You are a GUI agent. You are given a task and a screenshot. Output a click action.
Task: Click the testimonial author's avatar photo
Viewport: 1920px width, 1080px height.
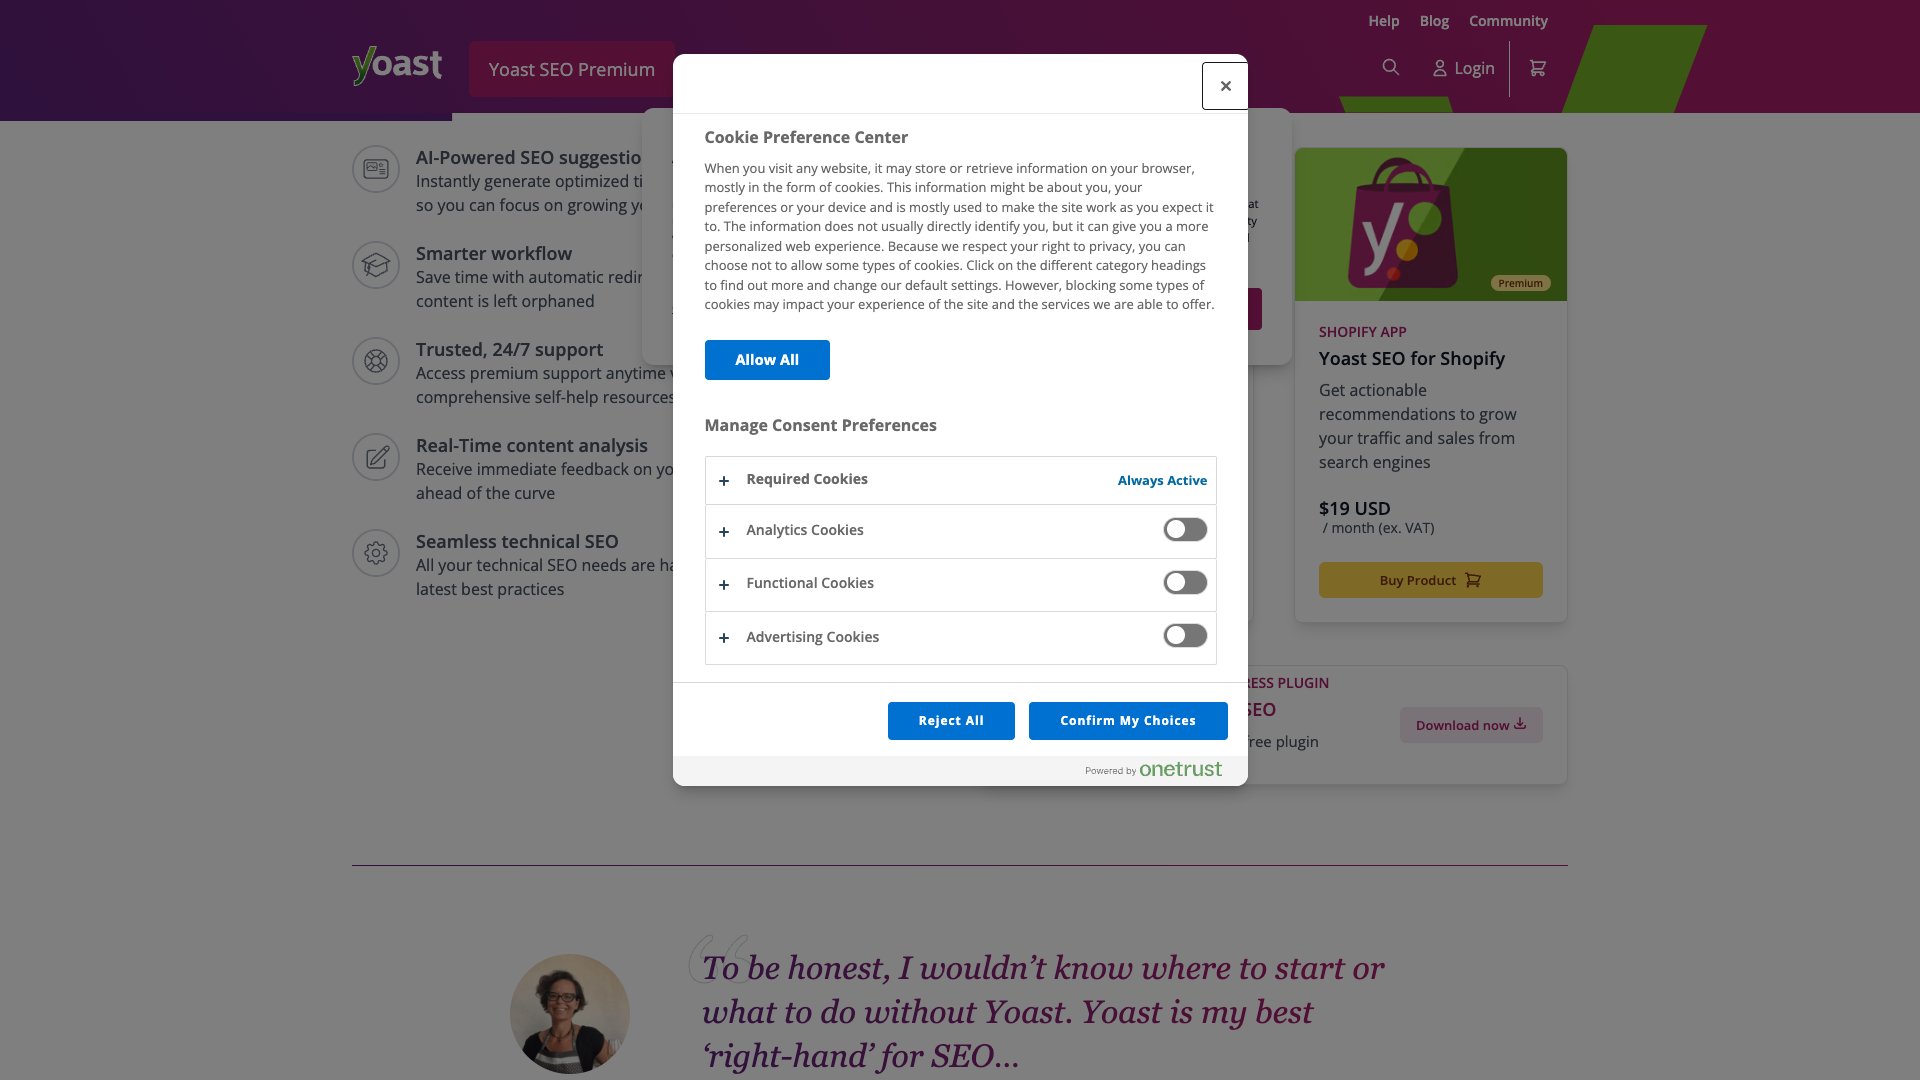click(569, 1012)
